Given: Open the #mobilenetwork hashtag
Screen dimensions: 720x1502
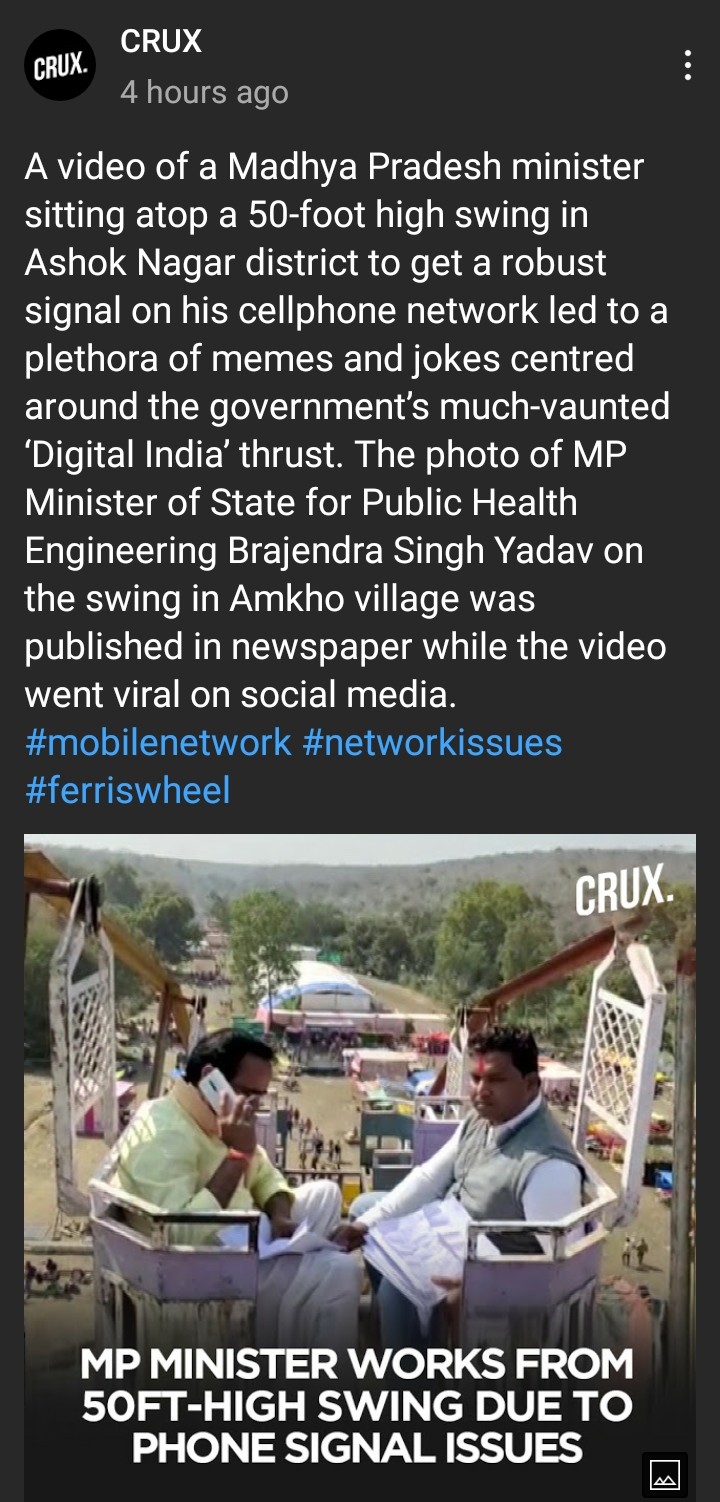Looking at the screenshot, I should 158,742.
